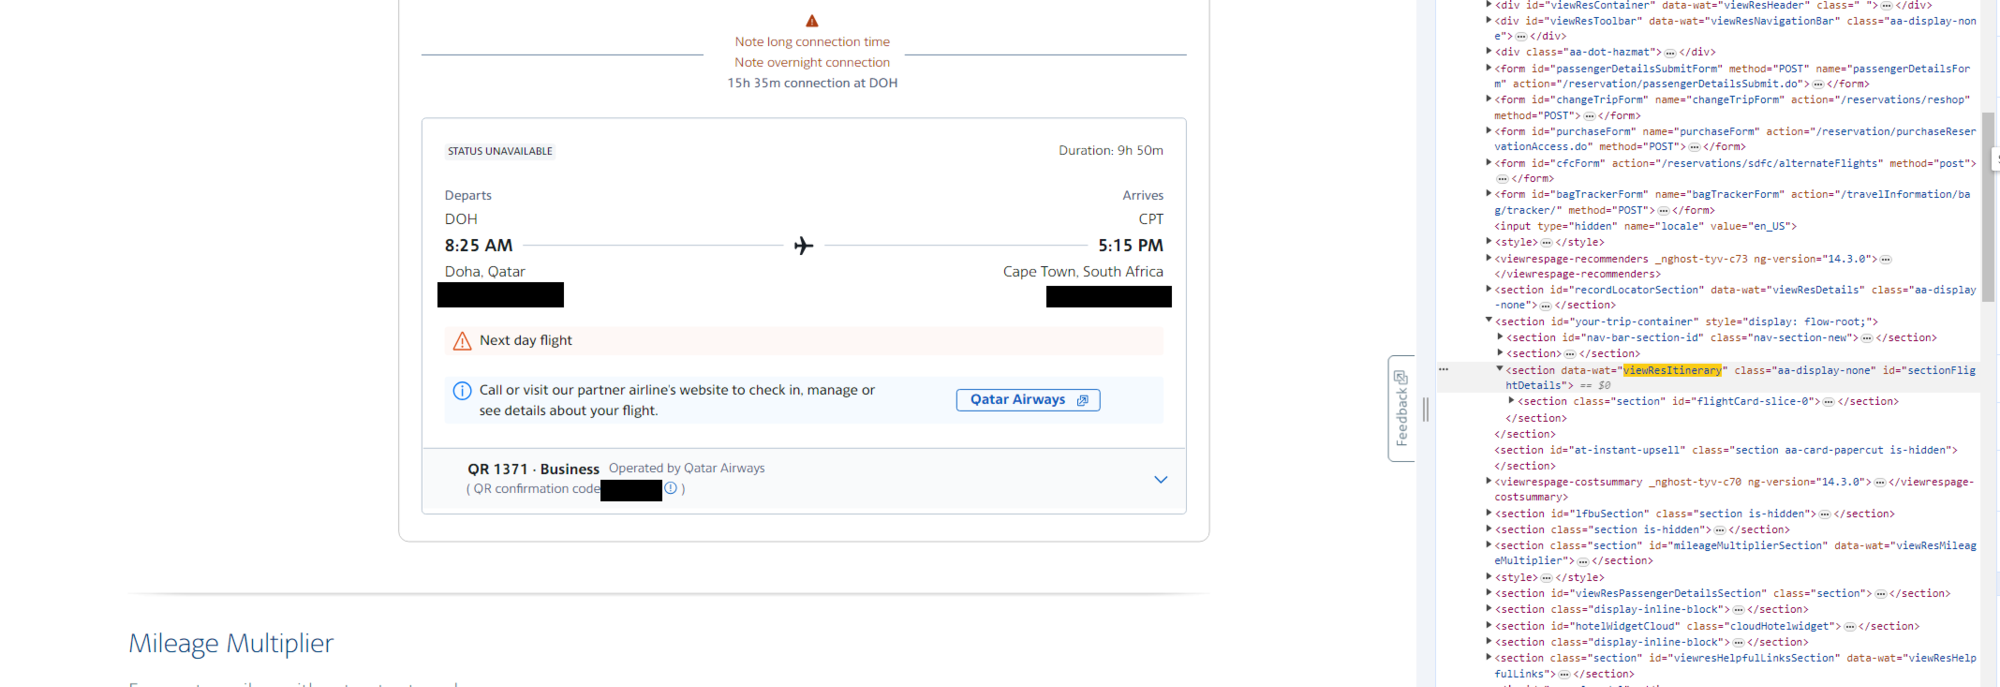Click the Next day flight warning icon

tap(462, 341)
